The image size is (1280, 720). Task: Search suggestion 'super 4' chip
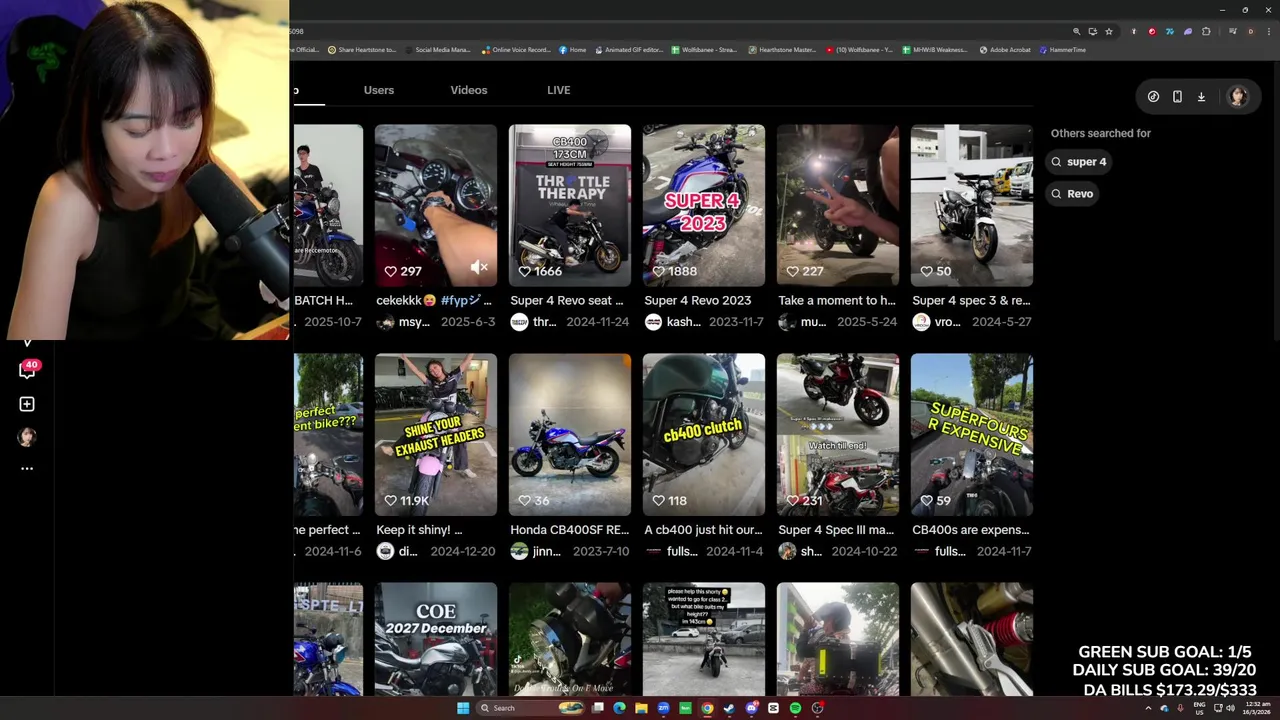[1078, 162]
